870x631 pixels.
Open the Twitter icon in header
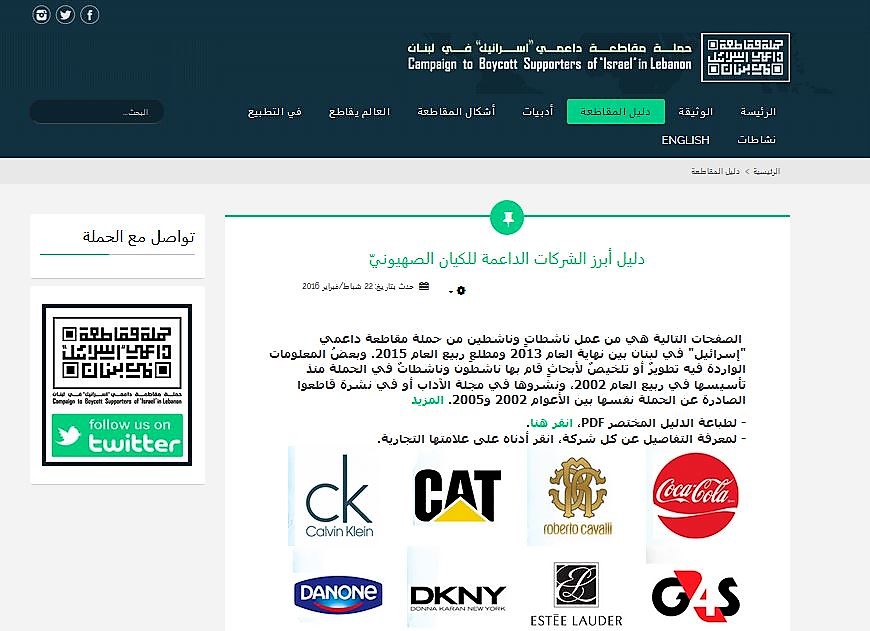(66, 15)
